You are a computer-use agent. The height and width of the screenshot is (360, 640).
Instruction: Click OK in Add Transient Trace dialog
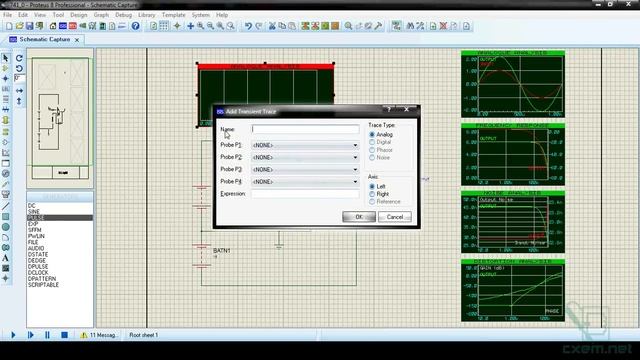[359, 217]
